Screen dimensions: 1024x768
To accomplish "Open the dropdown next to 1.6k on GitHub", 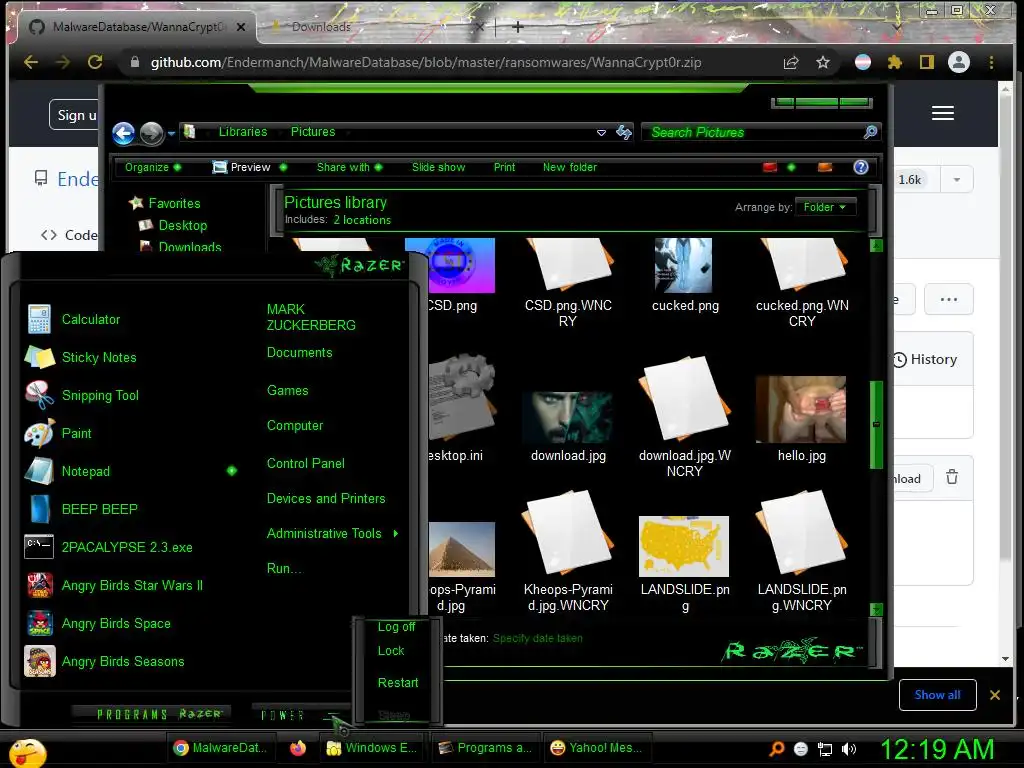I will tap(957, 180).
